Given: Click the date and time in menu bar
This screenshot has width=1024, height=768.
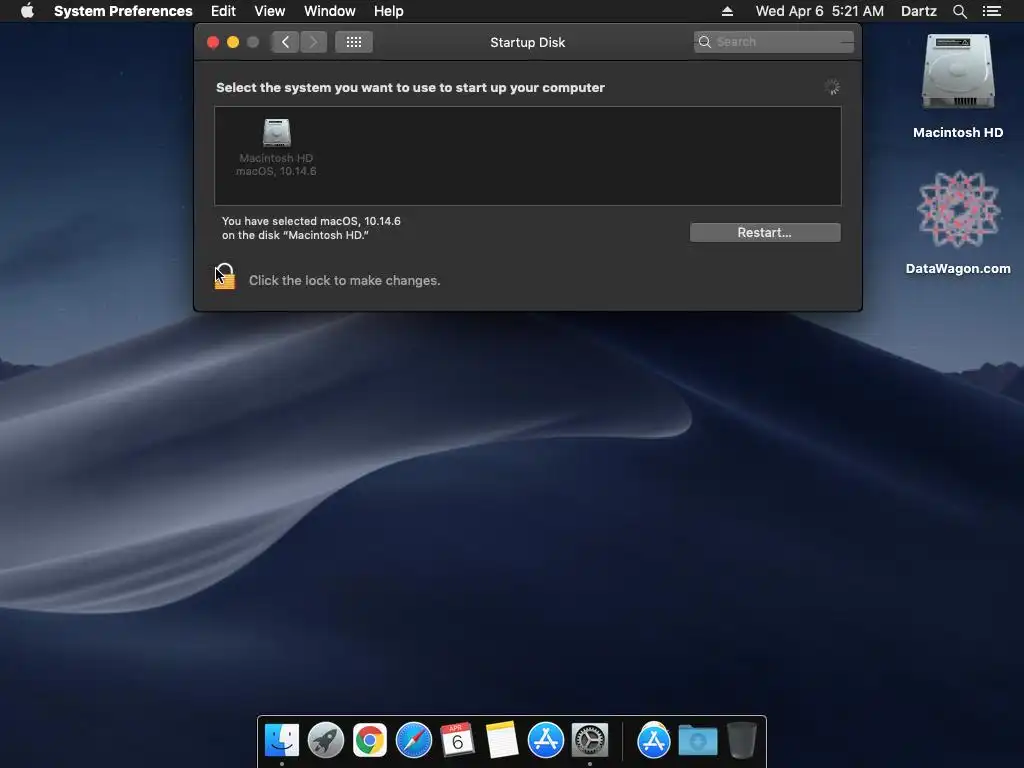Looking at the screenshot, I should [x=820, y=11].
